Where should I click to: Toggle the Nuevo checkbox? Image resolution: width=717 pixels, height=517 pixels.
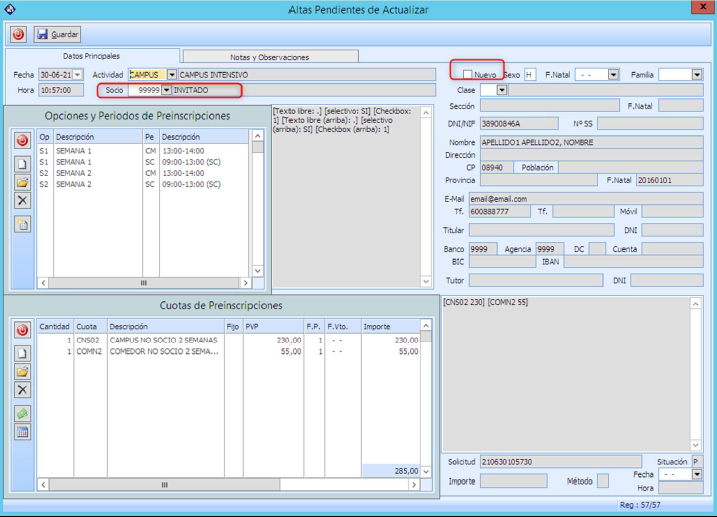point(467,75)
